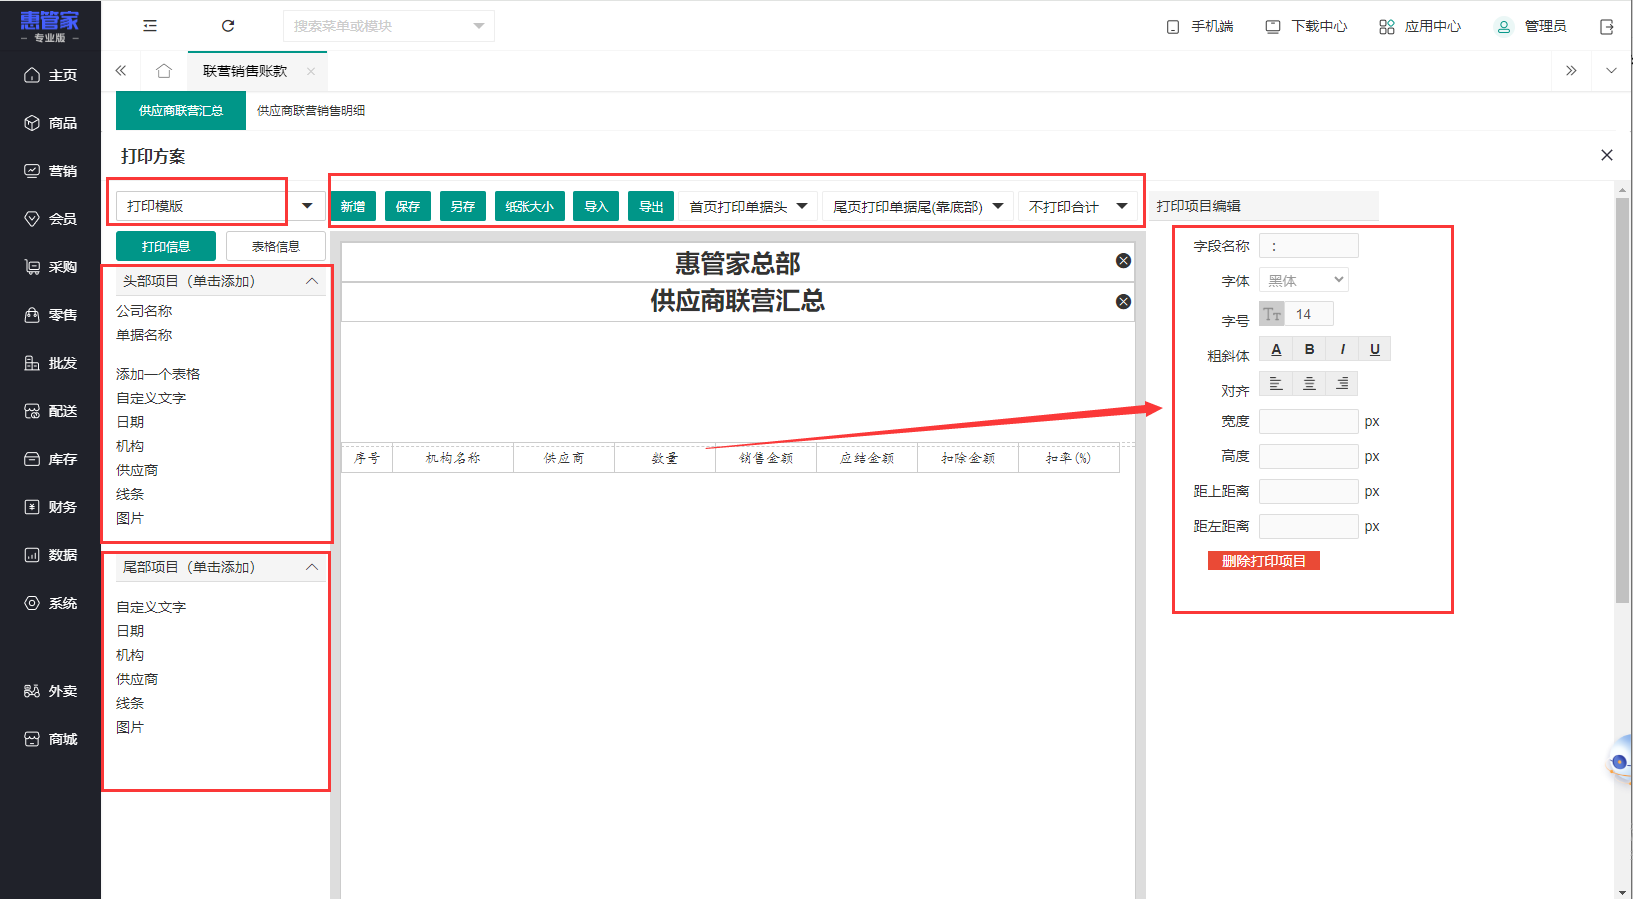Remove the 惠管家总部 header item
The width and height of the screenshot is (1633, 899).
[1123, 261]
